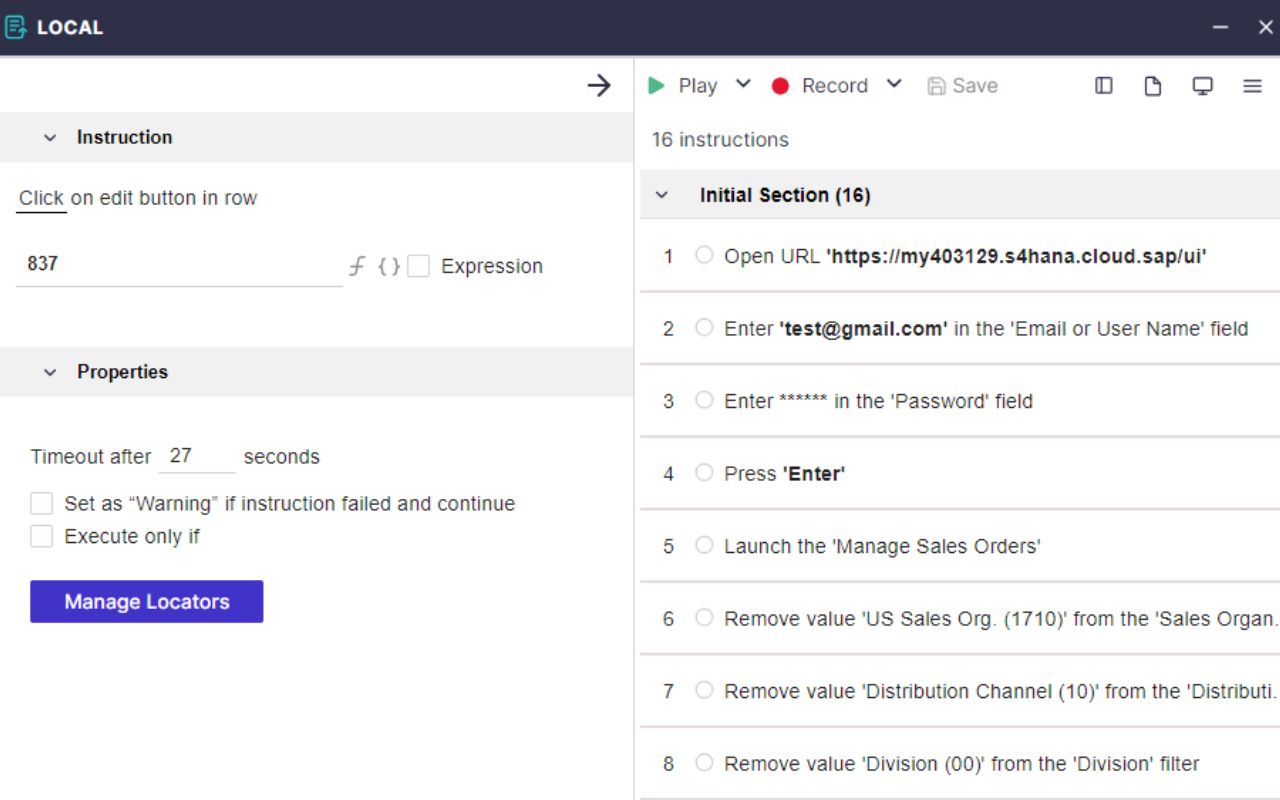Click inside the timeout seconds field
Viewport: 1280px width, 800px height.
pos(196,456)
